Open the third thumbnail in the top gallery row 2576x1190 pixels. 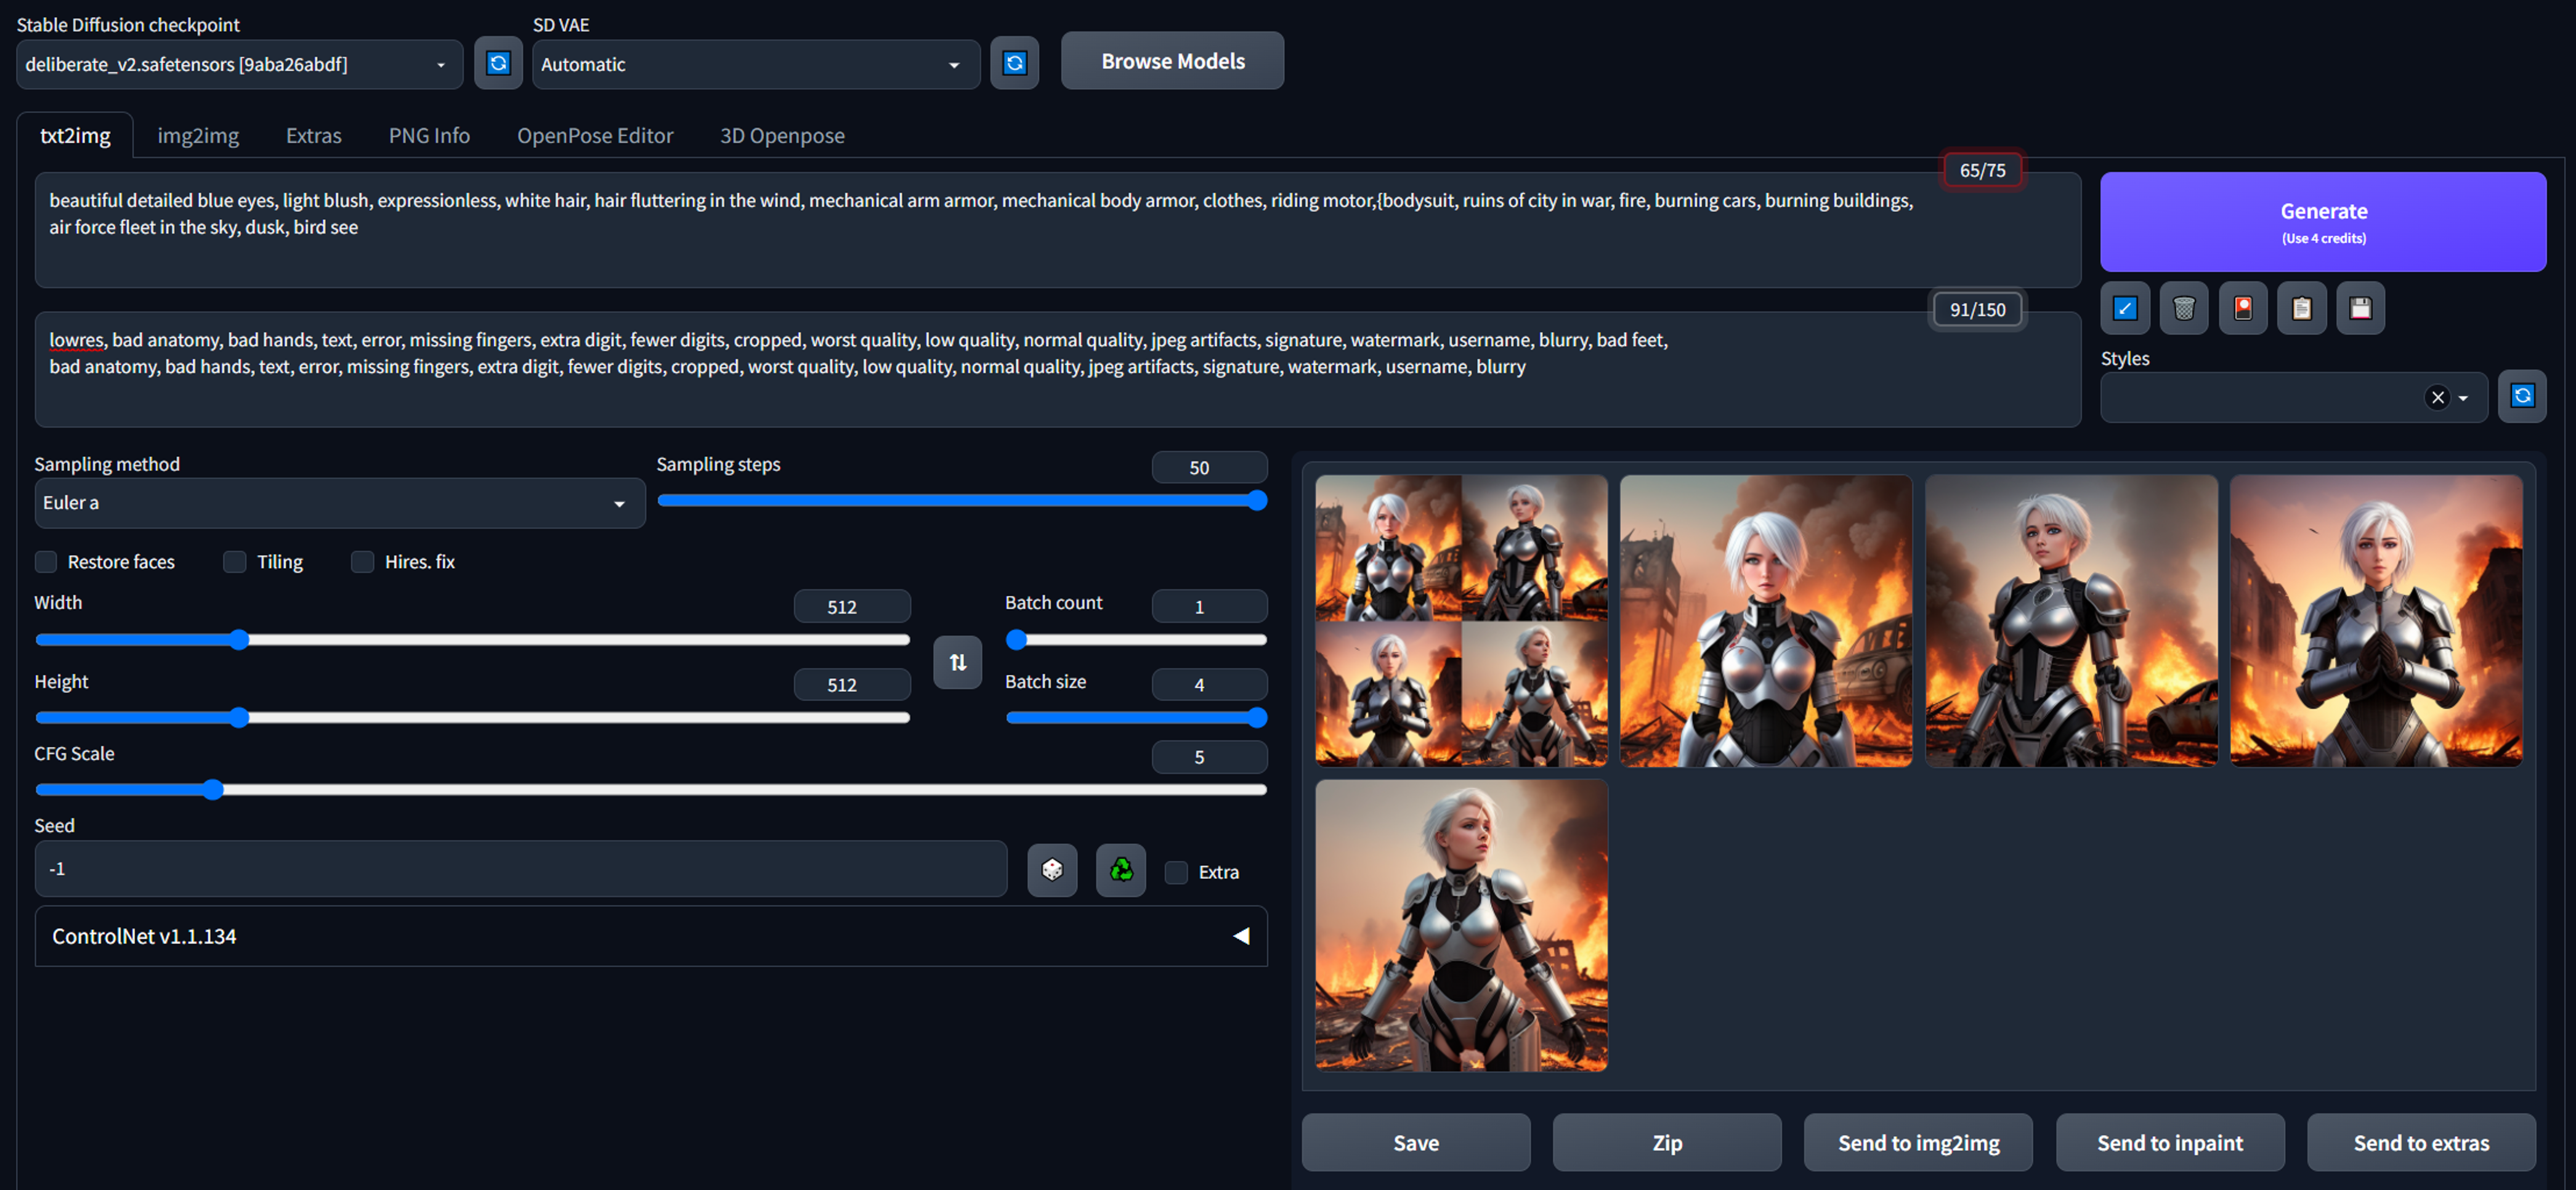coord(2071,621)
